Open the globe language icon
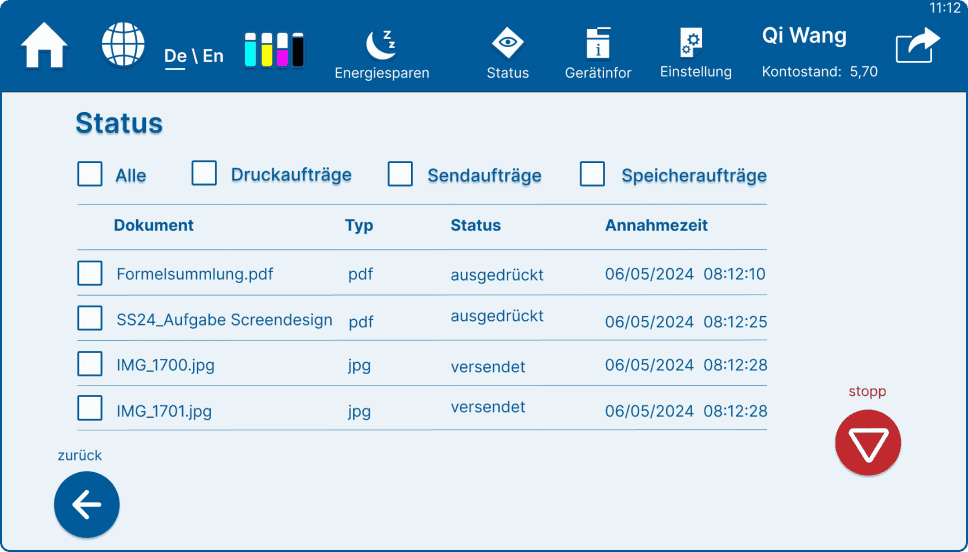968x552 pixels. (x=123, y=44)
